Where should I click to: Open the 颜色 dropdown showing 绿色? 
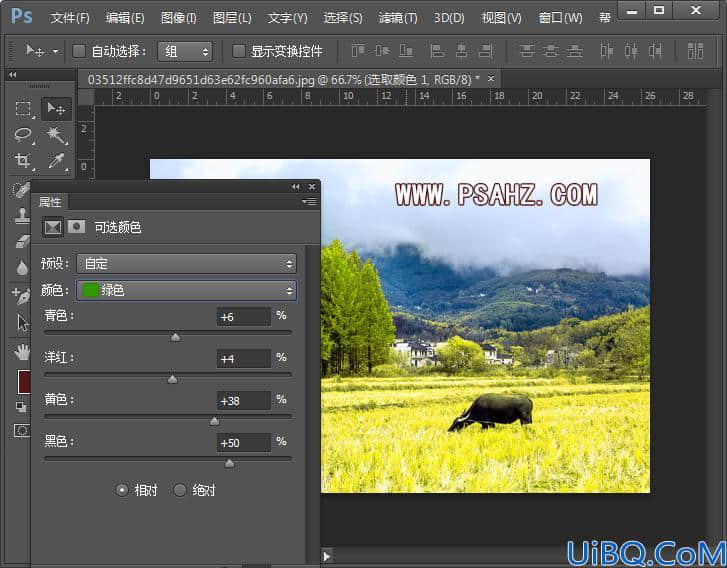pyautogui.click(x=186, y=290)
